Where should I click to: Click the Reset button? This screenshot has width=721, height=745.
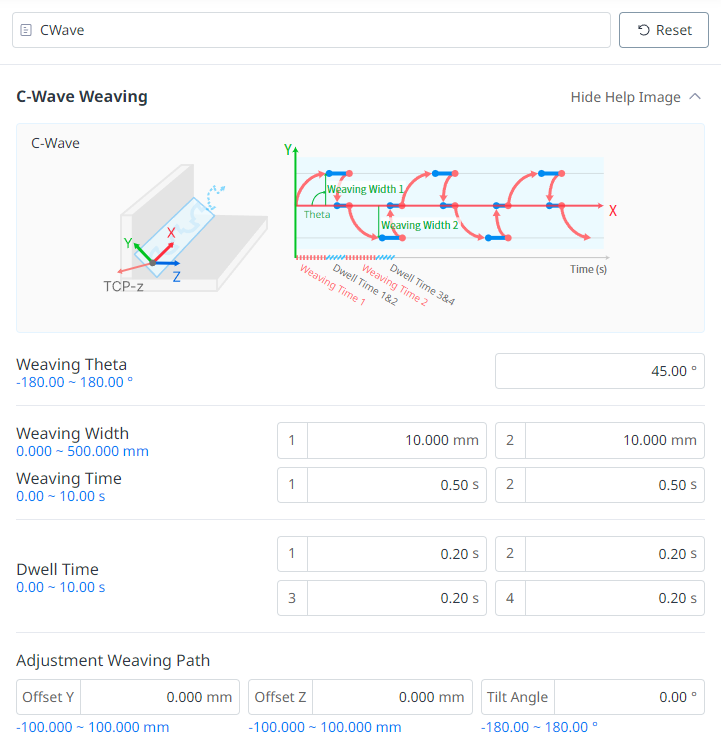pos(664,30)
